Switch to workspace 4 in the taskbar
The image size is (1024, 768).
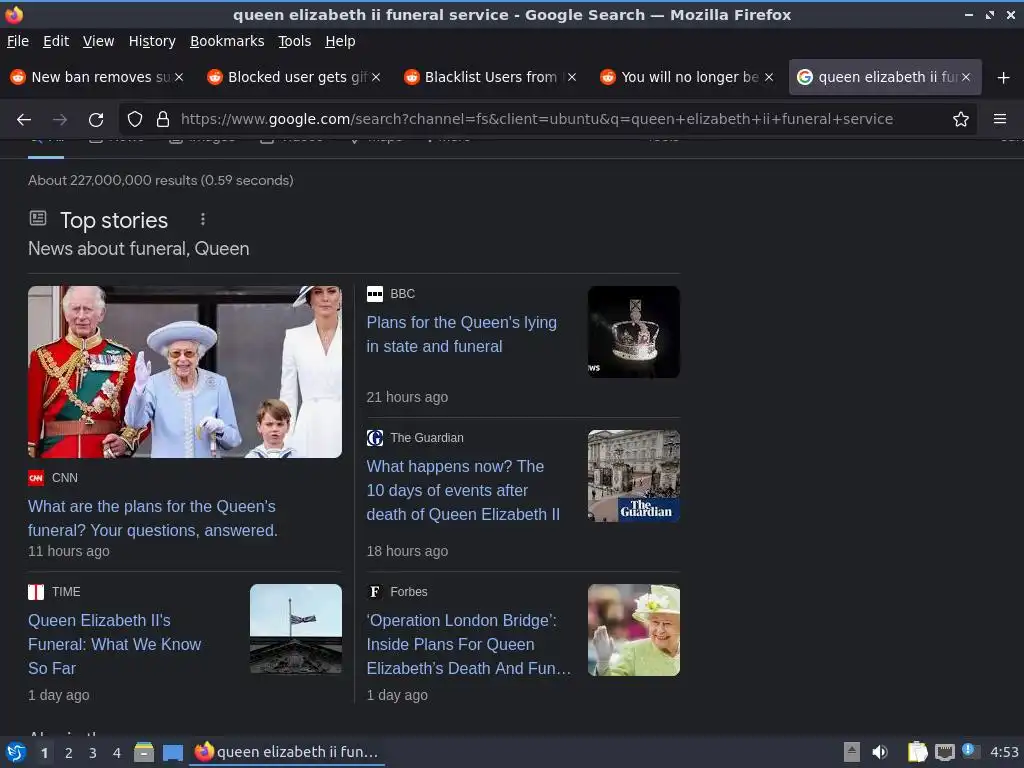(x=117, y=753)
